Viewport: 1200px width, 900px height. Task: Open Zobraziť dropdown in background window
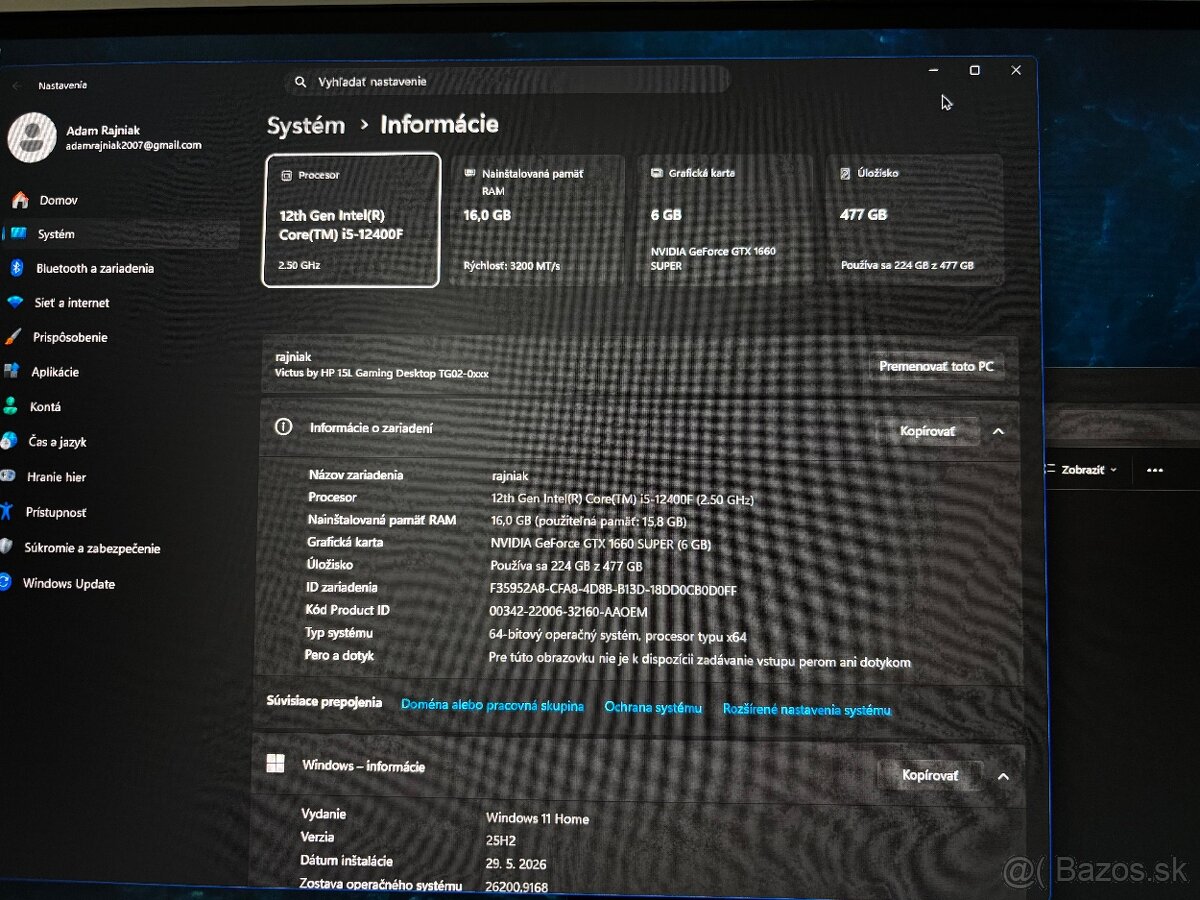(1082, 470)
